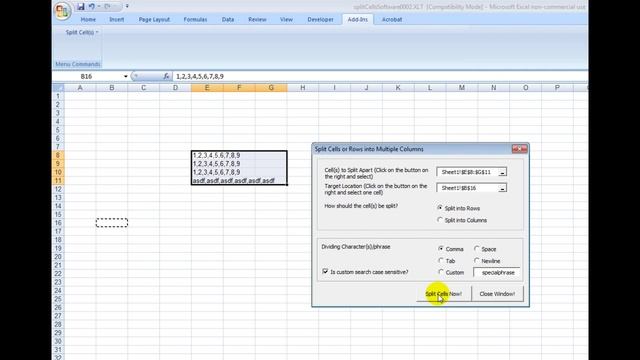Click the cell containing asdf,asdf,asdf,asdf,asdf,asdf
The height and width of the screenshot is (360, 640).
point(207,180)
